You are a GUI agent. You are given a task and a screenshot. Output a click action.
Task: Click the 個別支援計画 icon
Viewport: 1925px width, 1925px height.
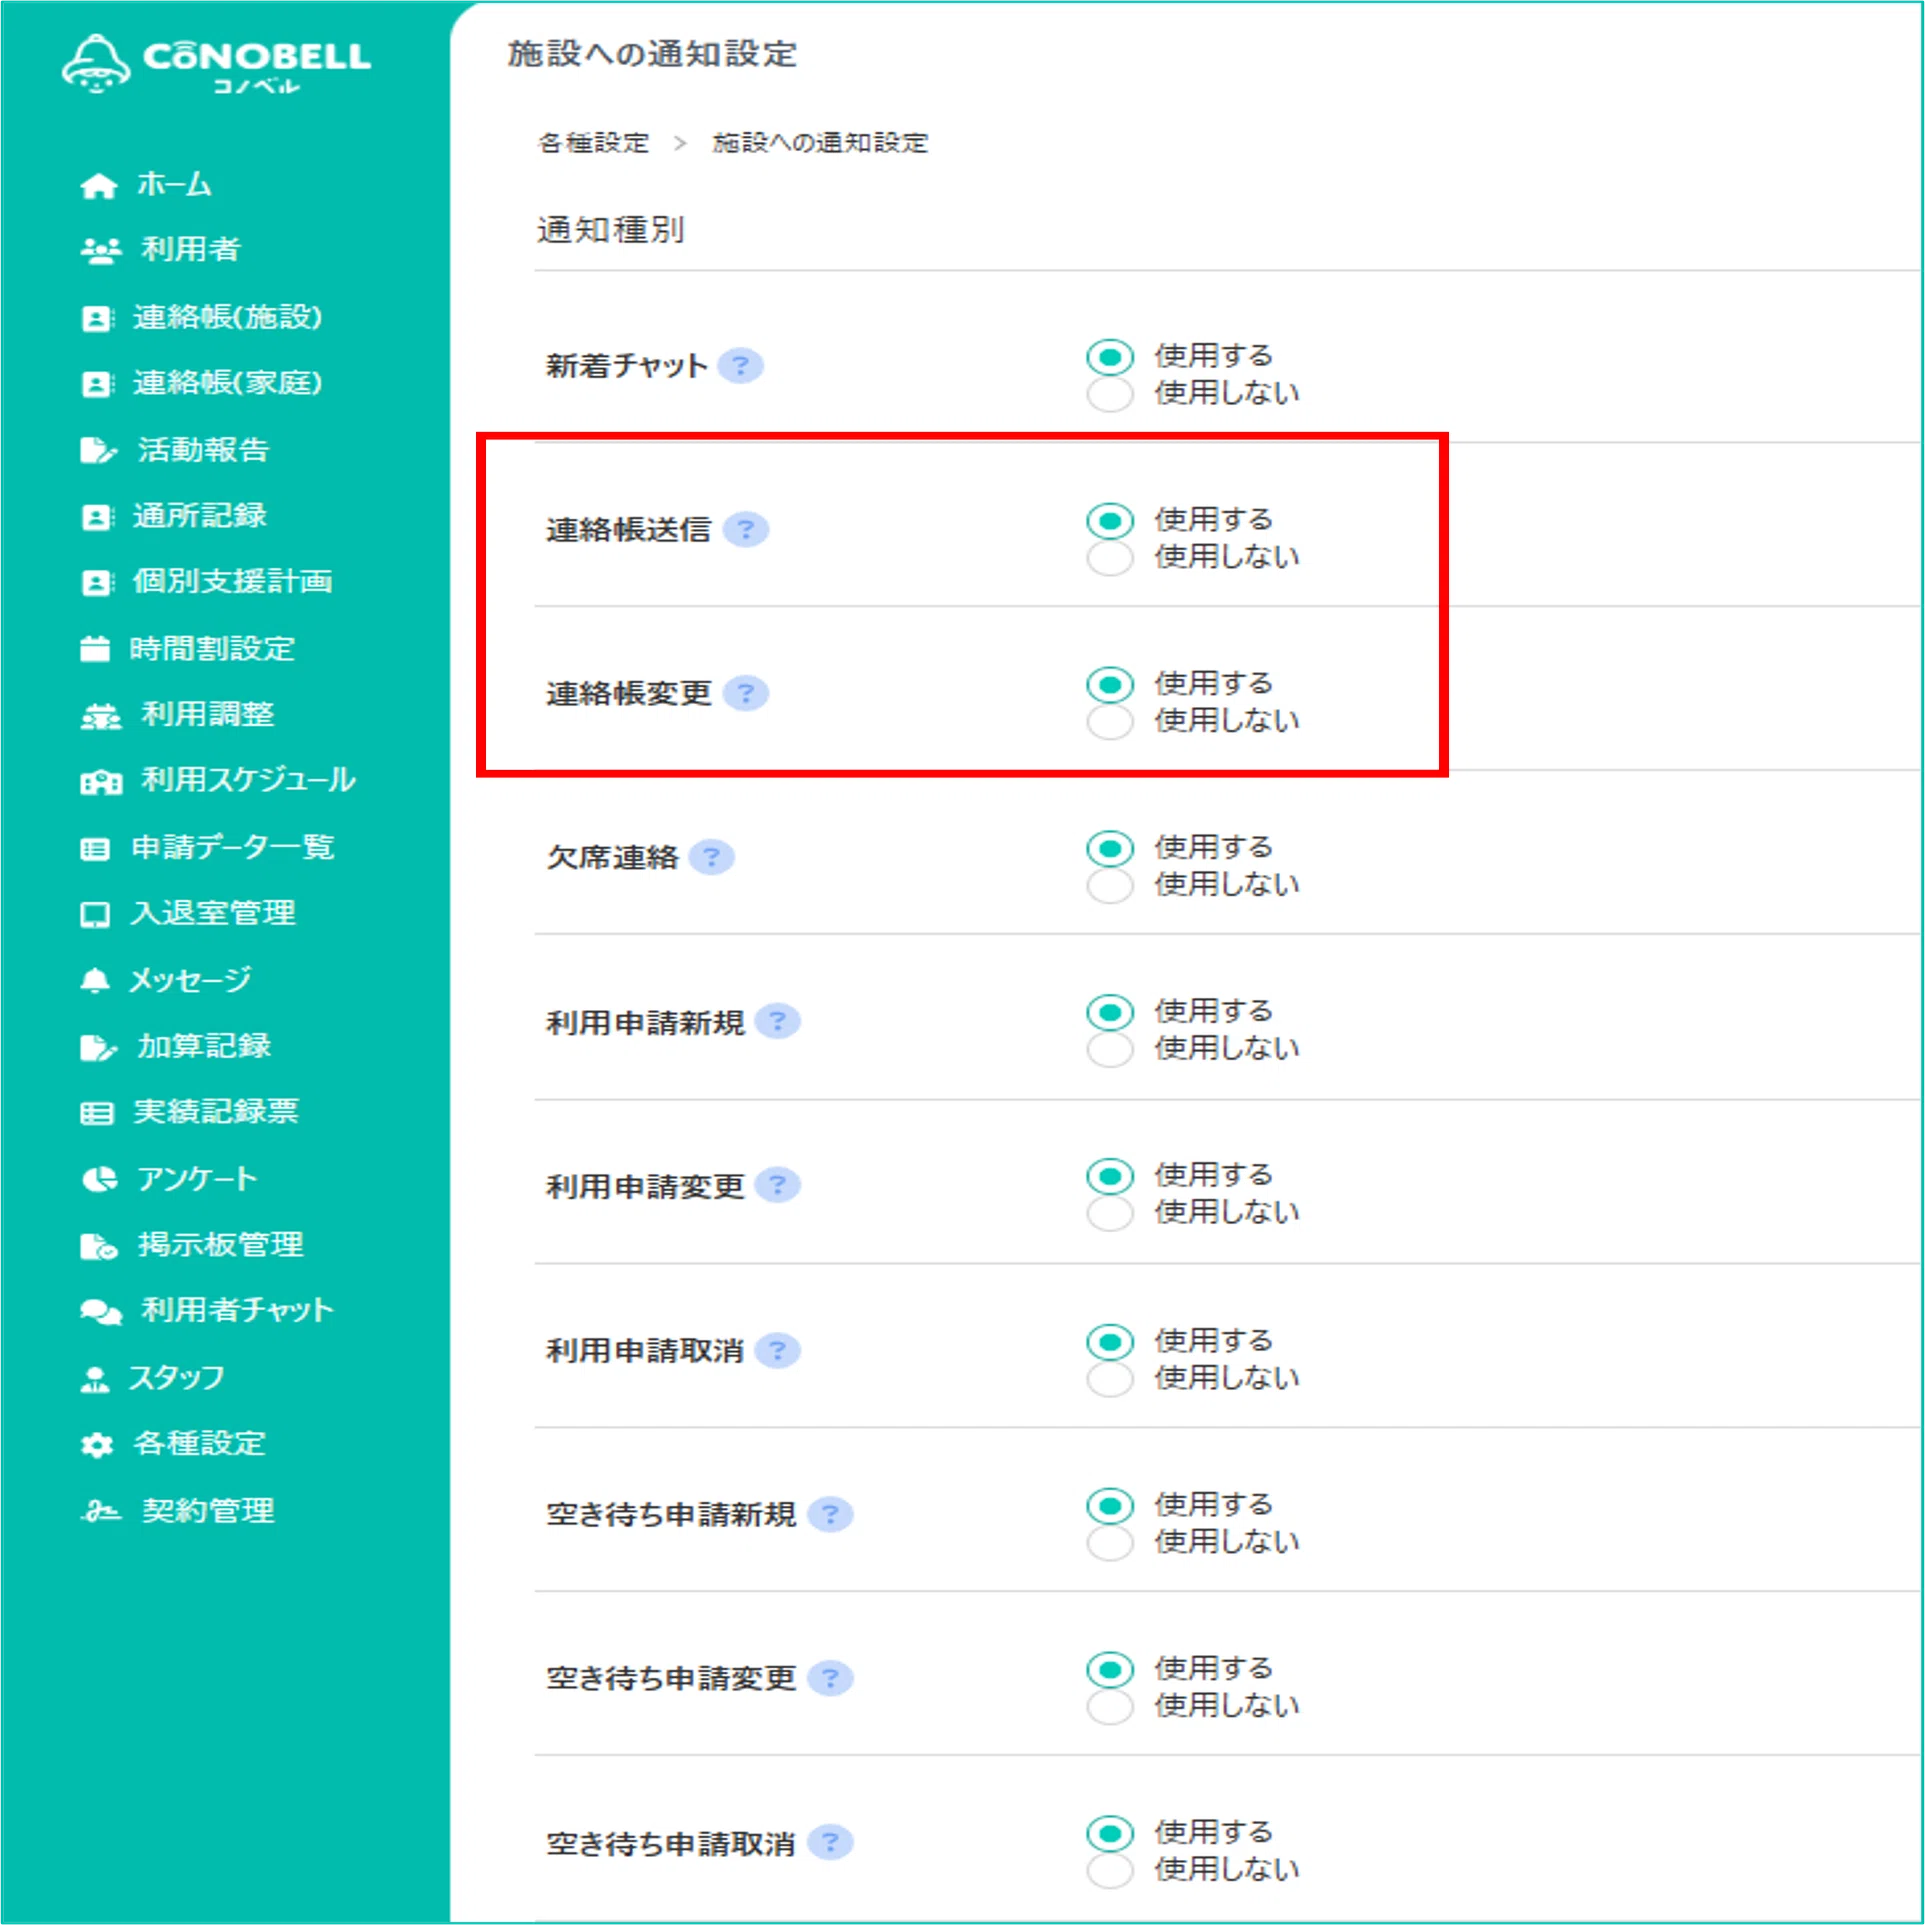click(97, 582)
